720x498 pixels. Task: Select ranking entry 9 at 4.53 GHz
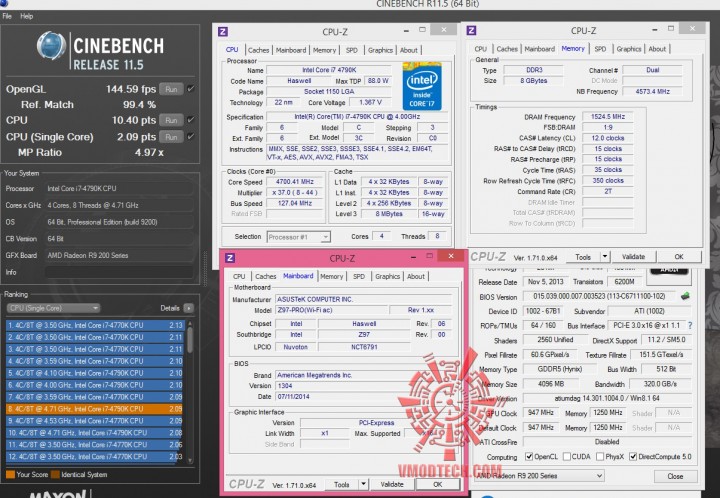point(95,420)
